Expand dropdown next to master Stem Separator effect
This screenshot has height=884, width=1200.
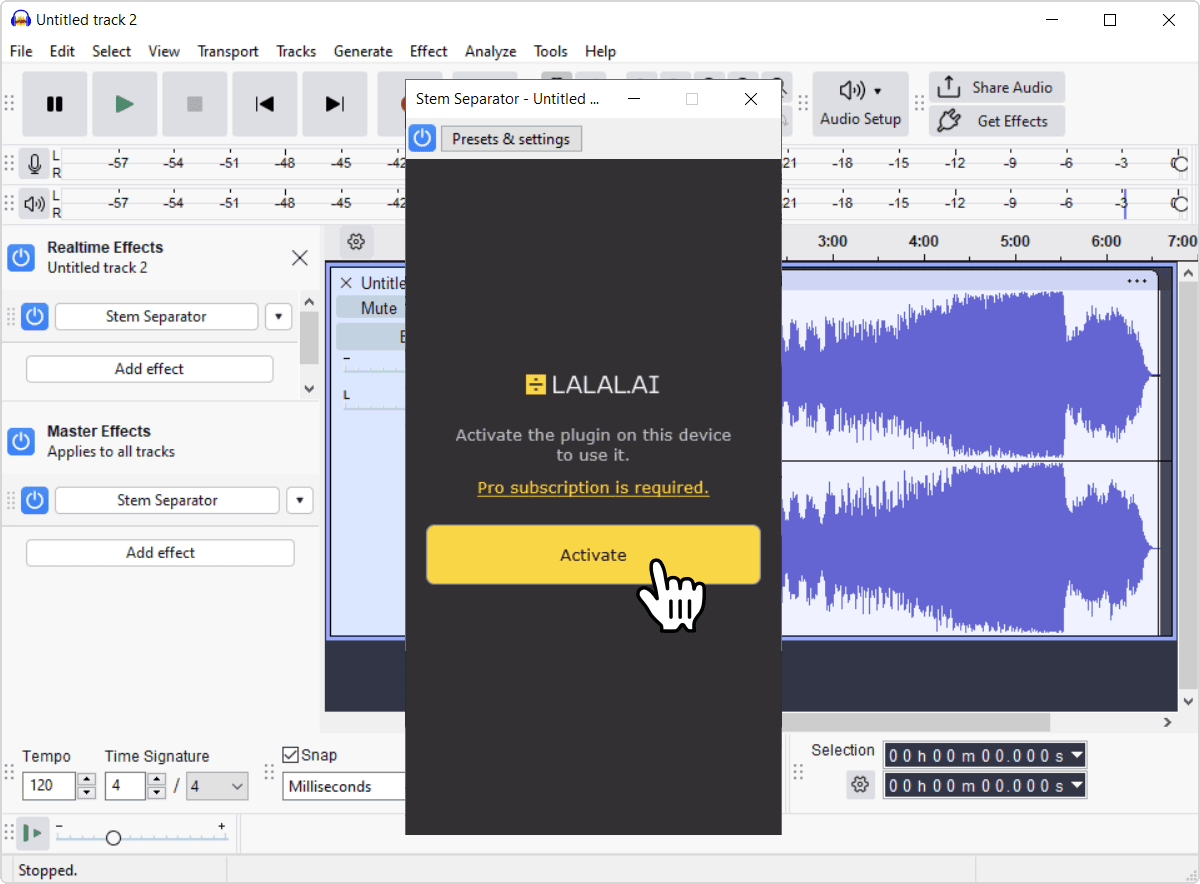click(x=300, y=500)
